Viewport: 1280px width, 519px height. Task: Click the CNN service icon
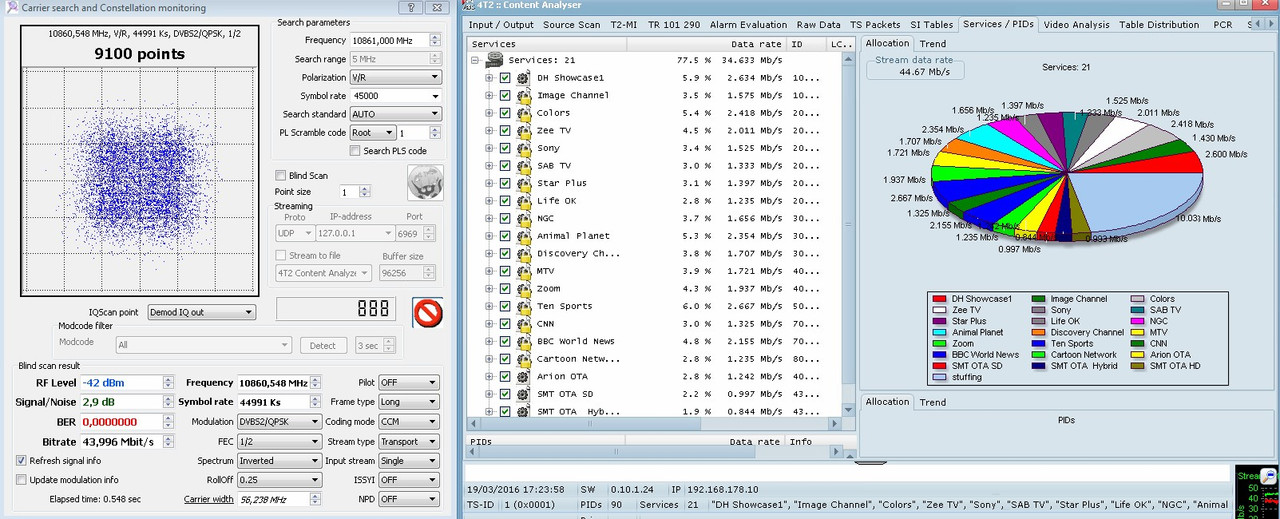coord(523,324)
